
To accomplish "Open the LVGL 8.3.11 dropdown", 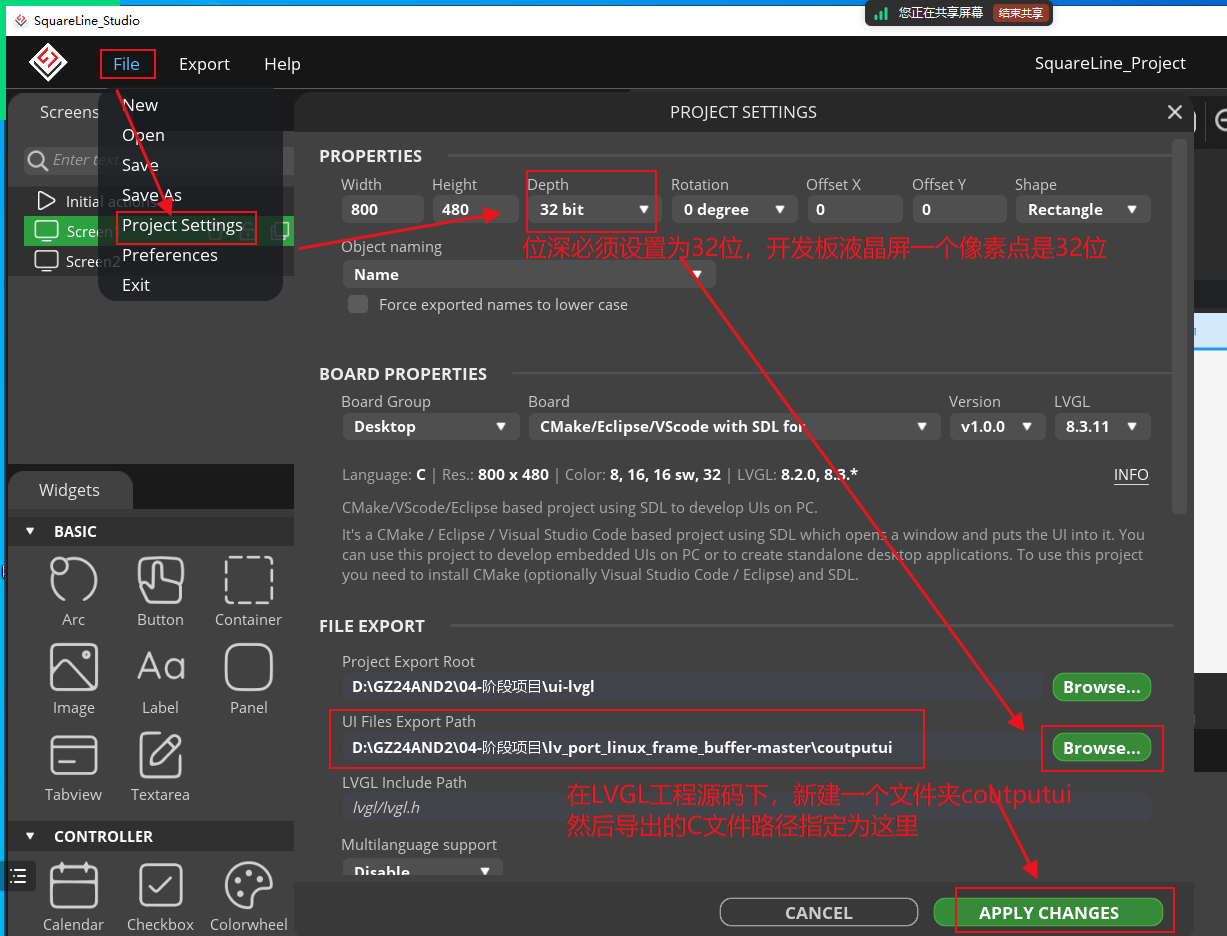I will (1102, 426).
